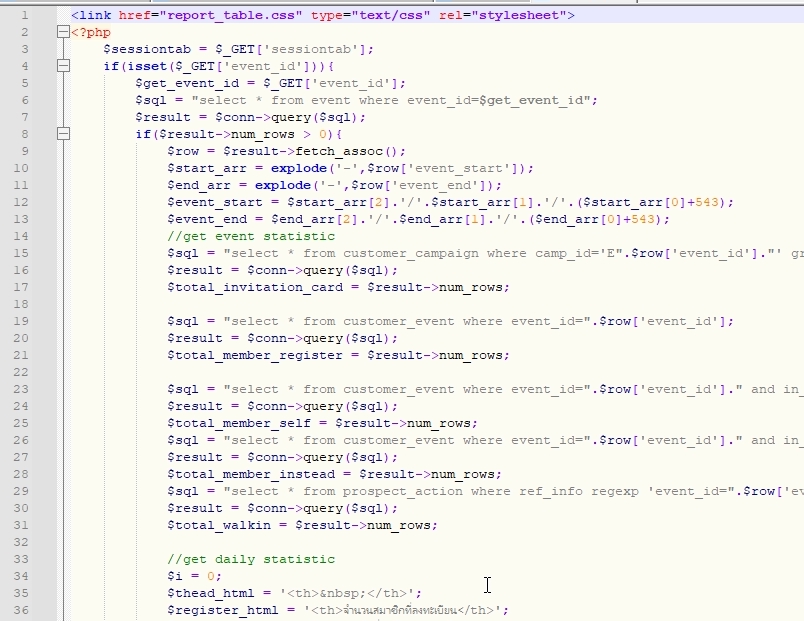
Task: Collapse the isset if-block fold on line 4
Action: [62, 64]
